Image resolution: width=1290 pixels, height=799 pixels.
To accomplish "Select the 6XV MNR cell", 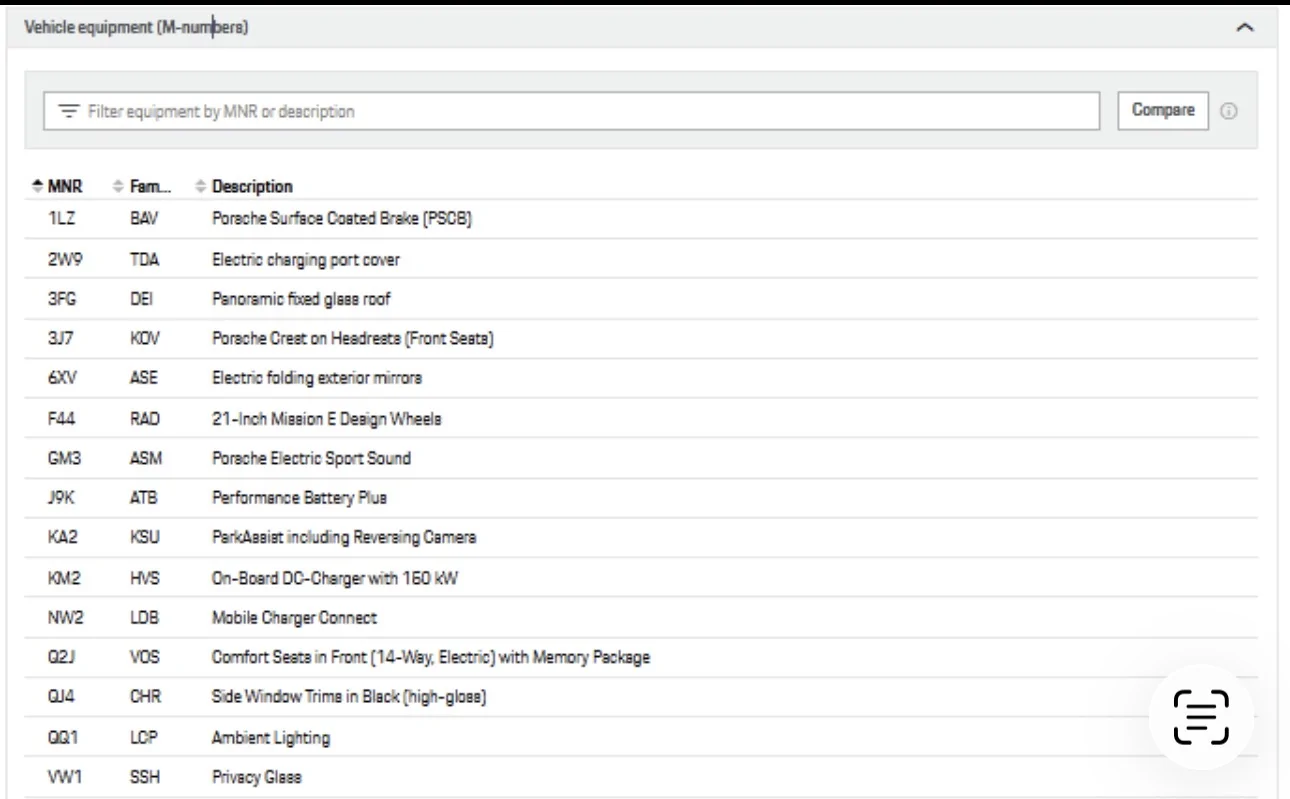I will coord(63,378).
